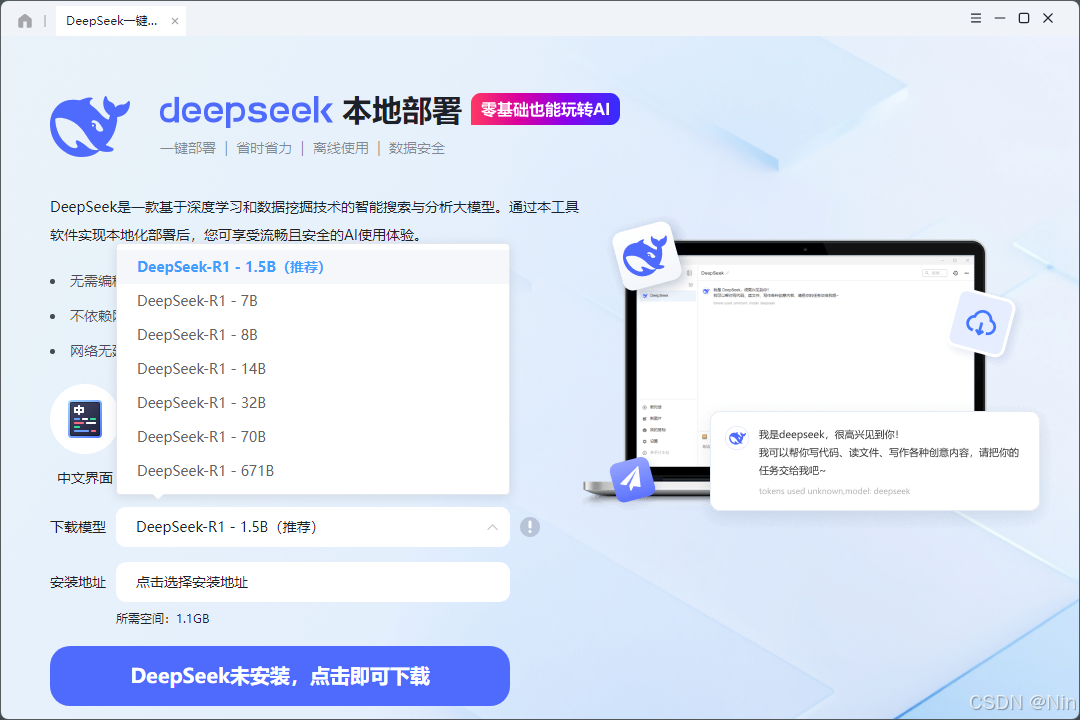Viewport: 1080px width, 720px height.
Task: Click the 省时省力 tagline text
Action: pyautogui.click(x=264, y=148)
